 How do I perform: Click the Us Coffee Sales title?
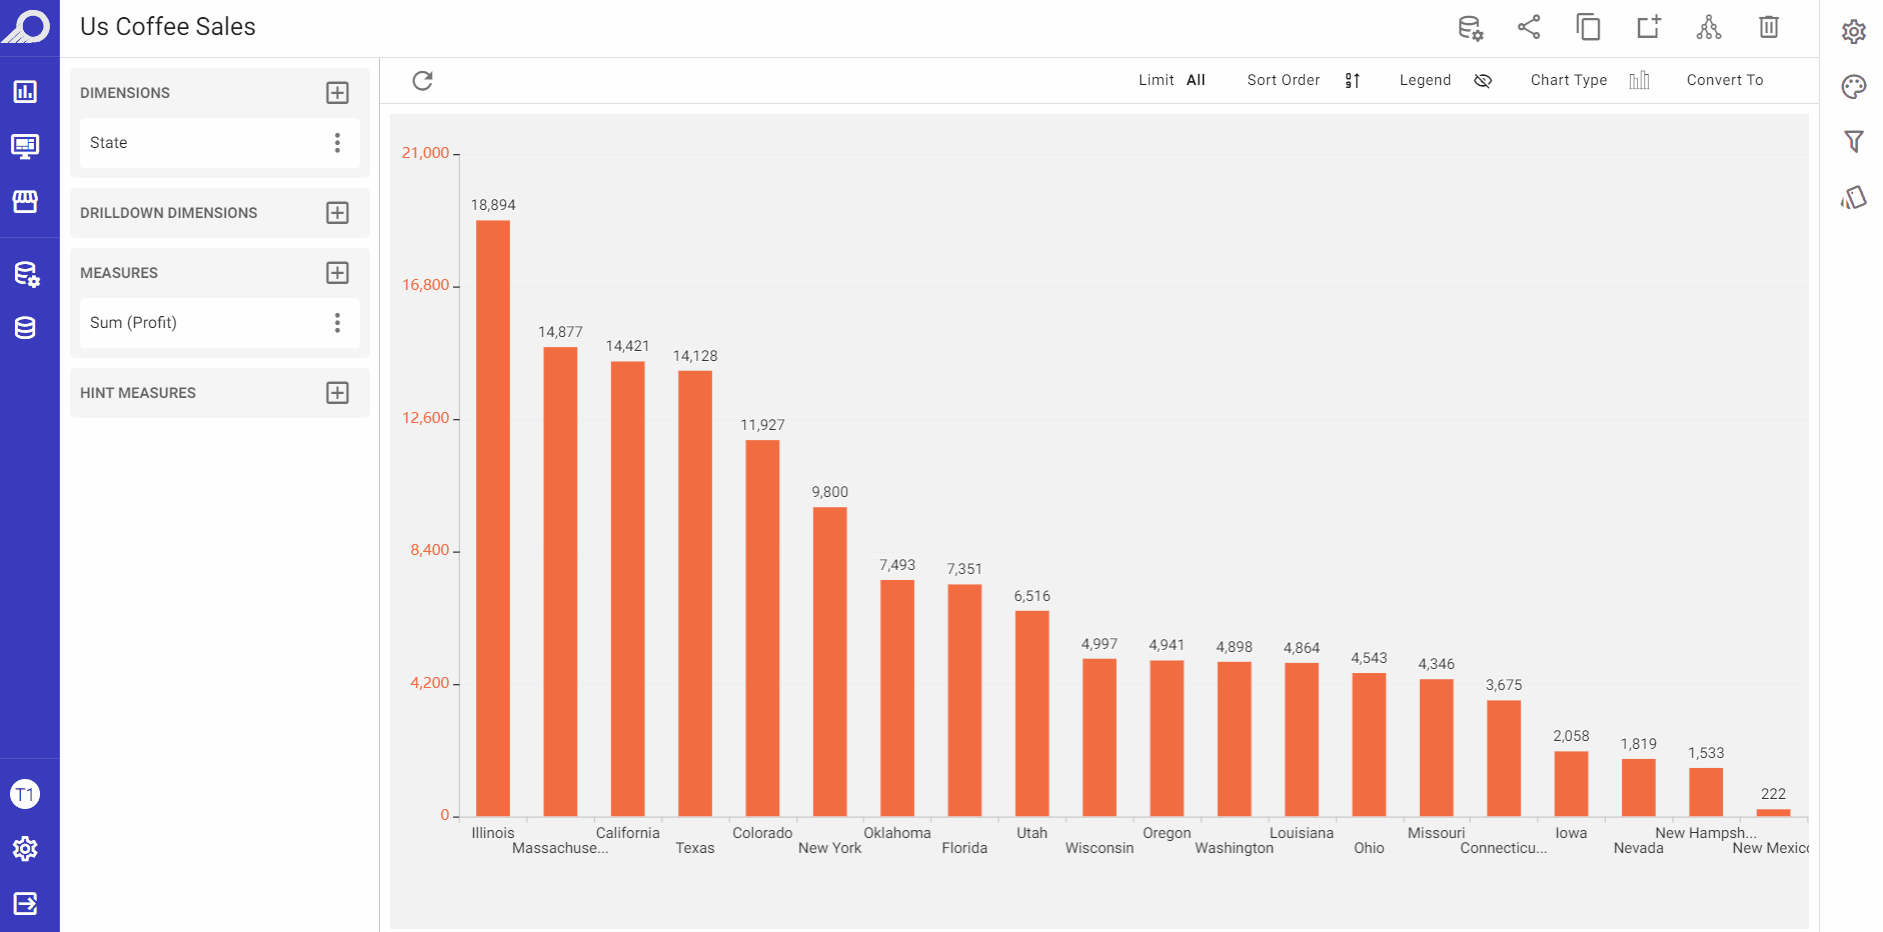(168, 27)
